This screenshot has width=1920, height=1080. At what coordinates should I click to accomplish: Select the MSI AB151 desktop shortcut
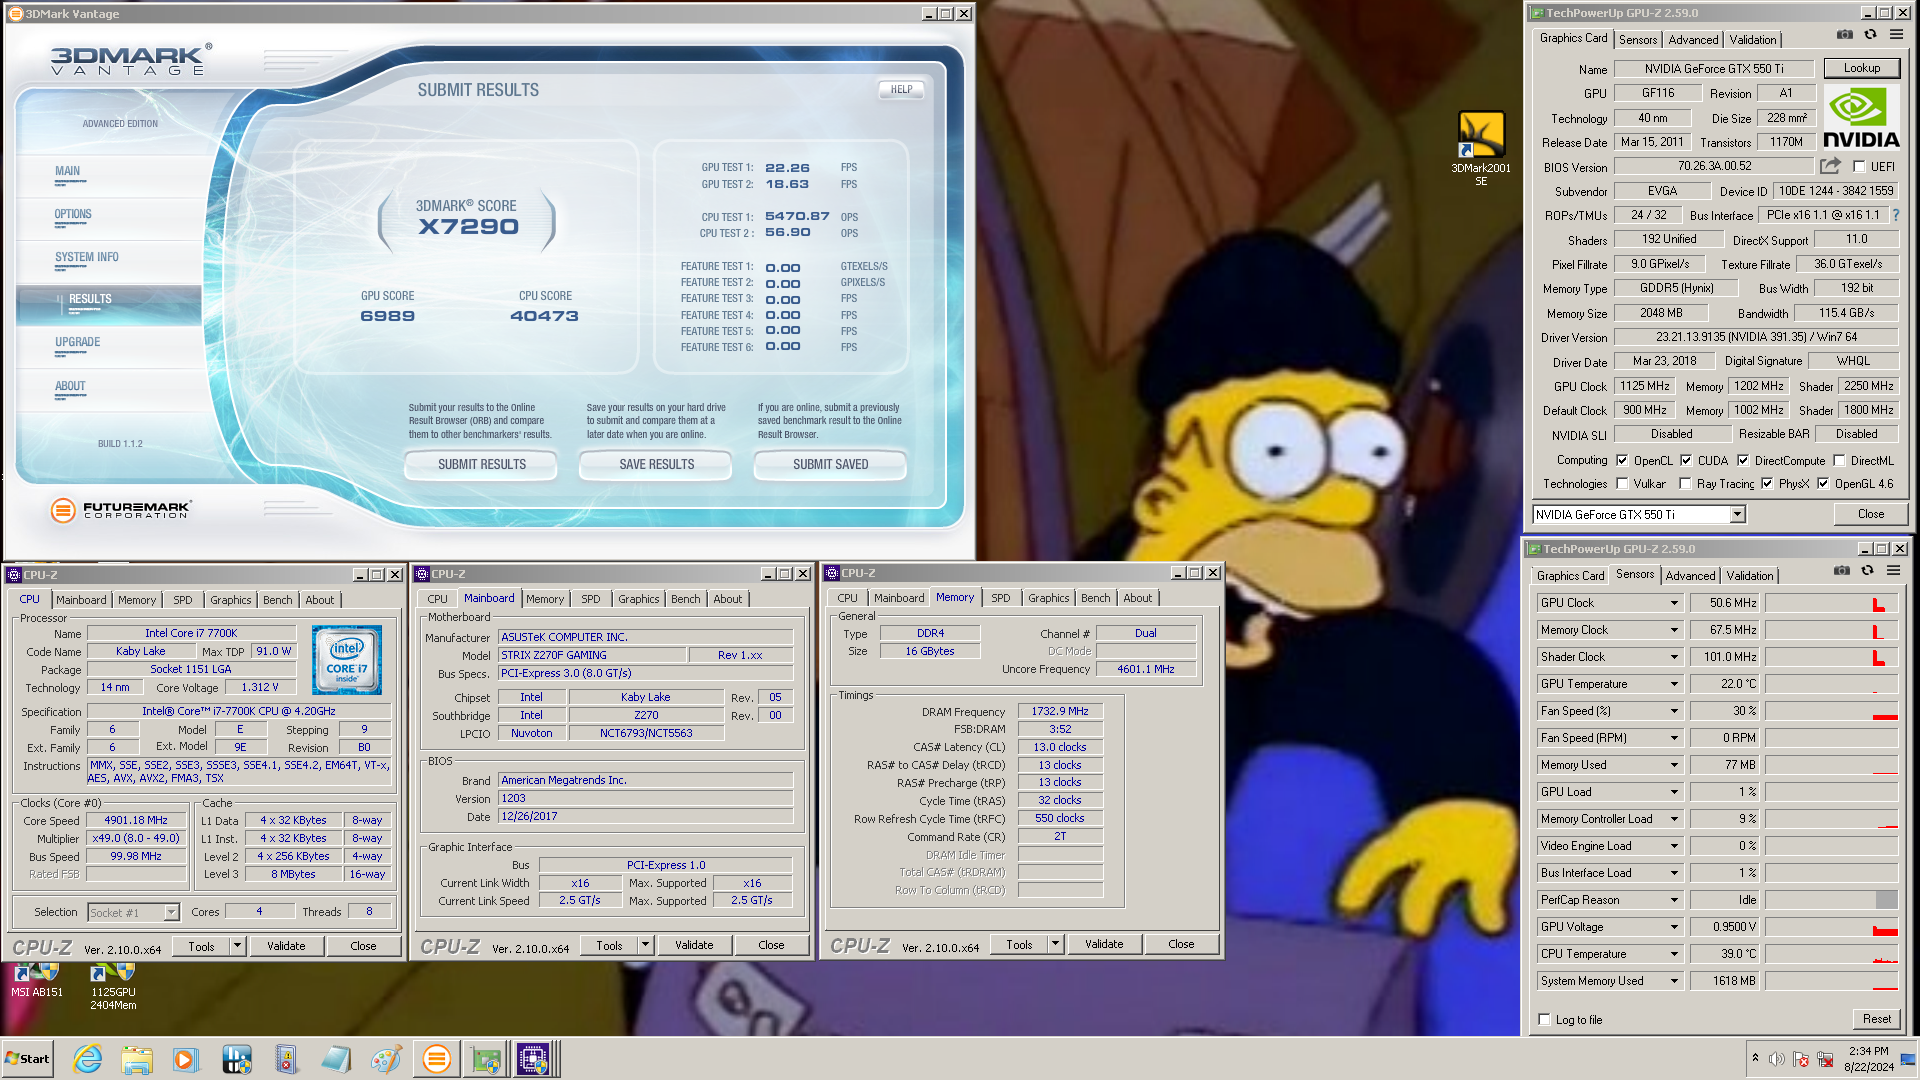click(37, 980)
